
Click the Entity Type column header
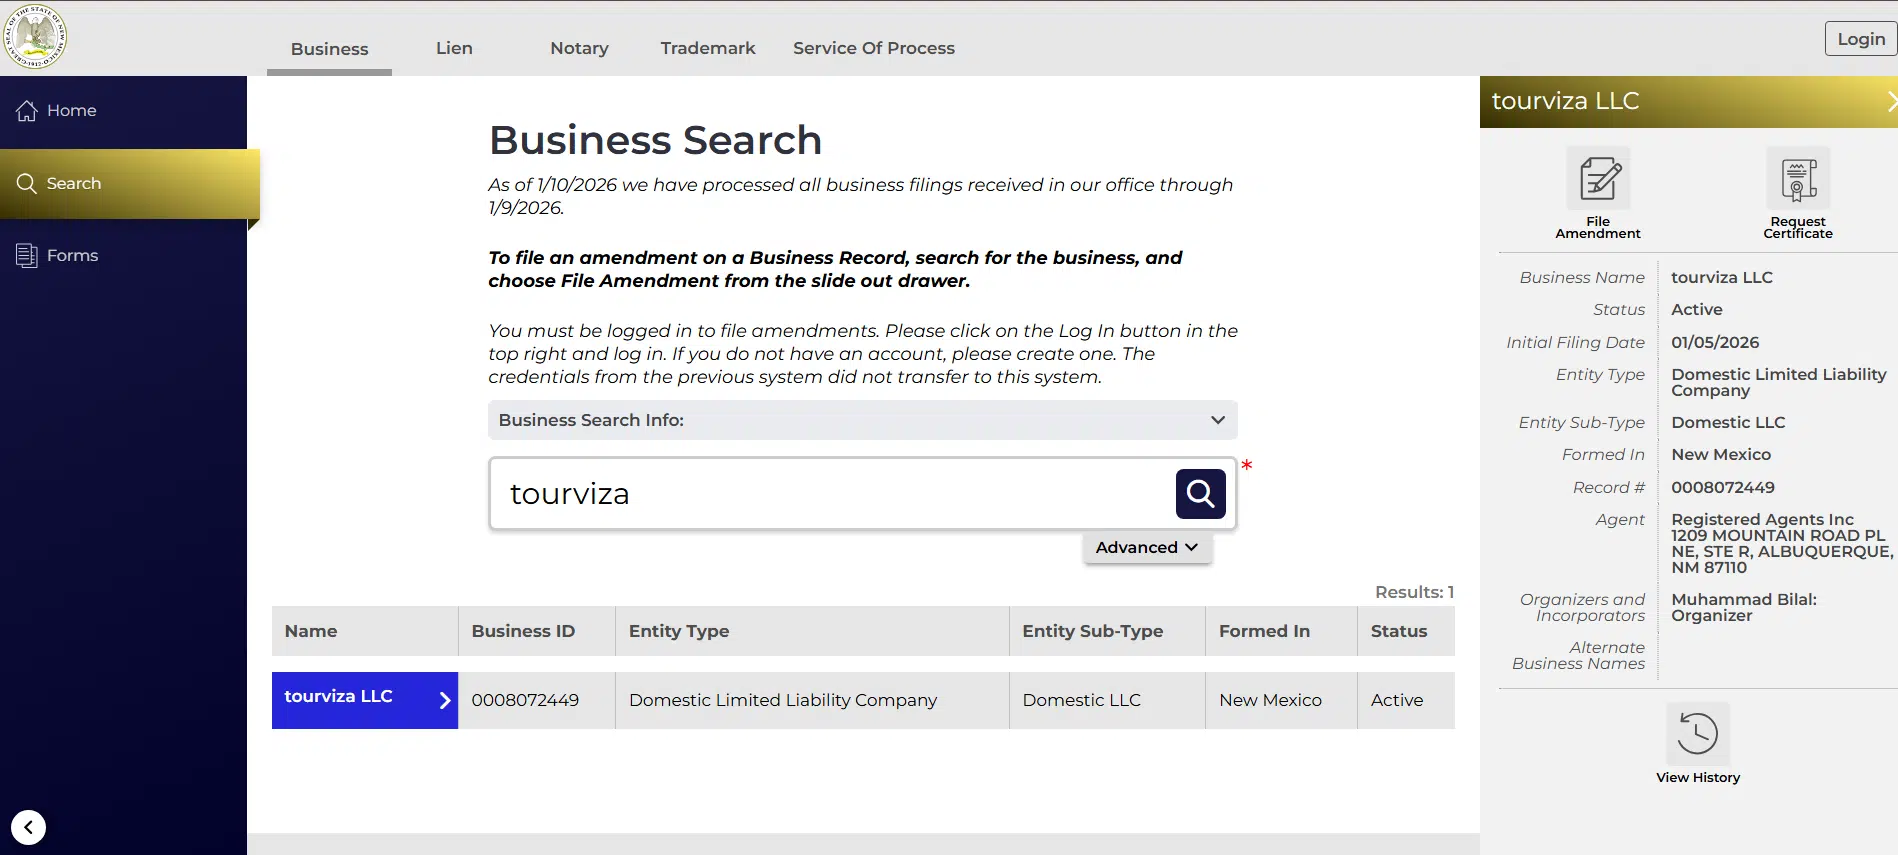tap(679, 631)
